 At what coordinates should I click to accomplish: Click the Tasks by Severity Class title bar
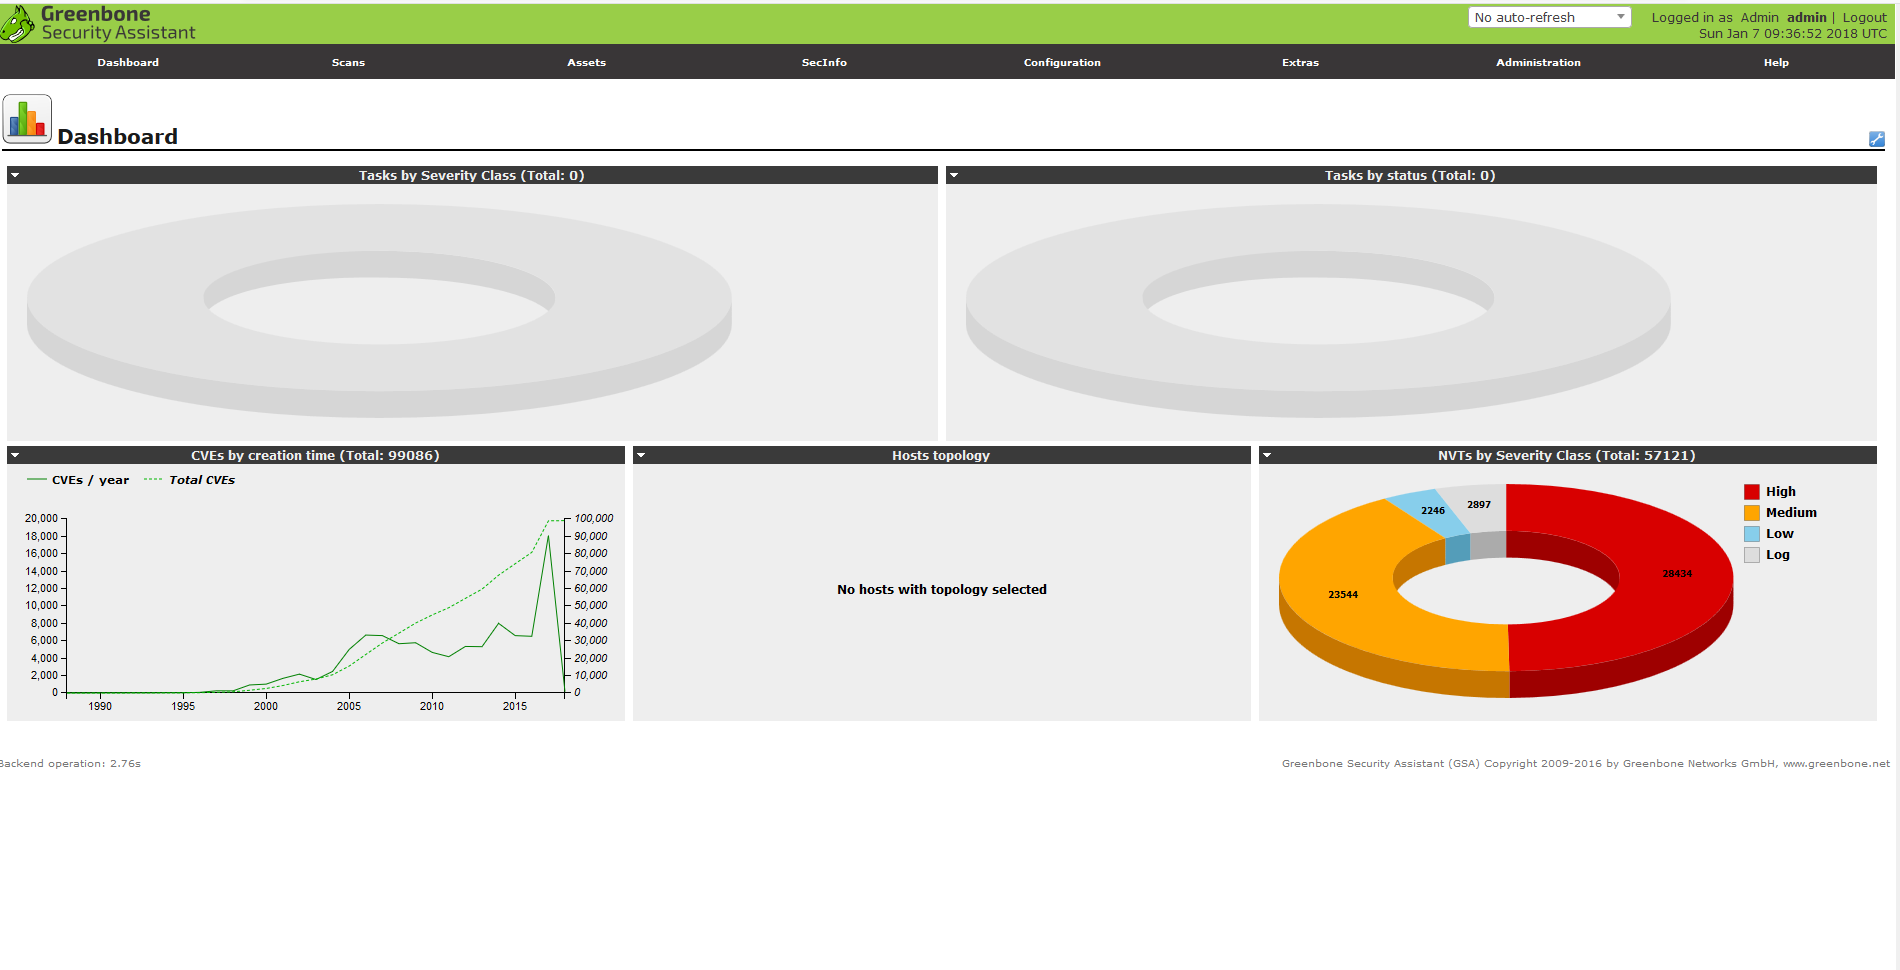[x=472, y=175]
